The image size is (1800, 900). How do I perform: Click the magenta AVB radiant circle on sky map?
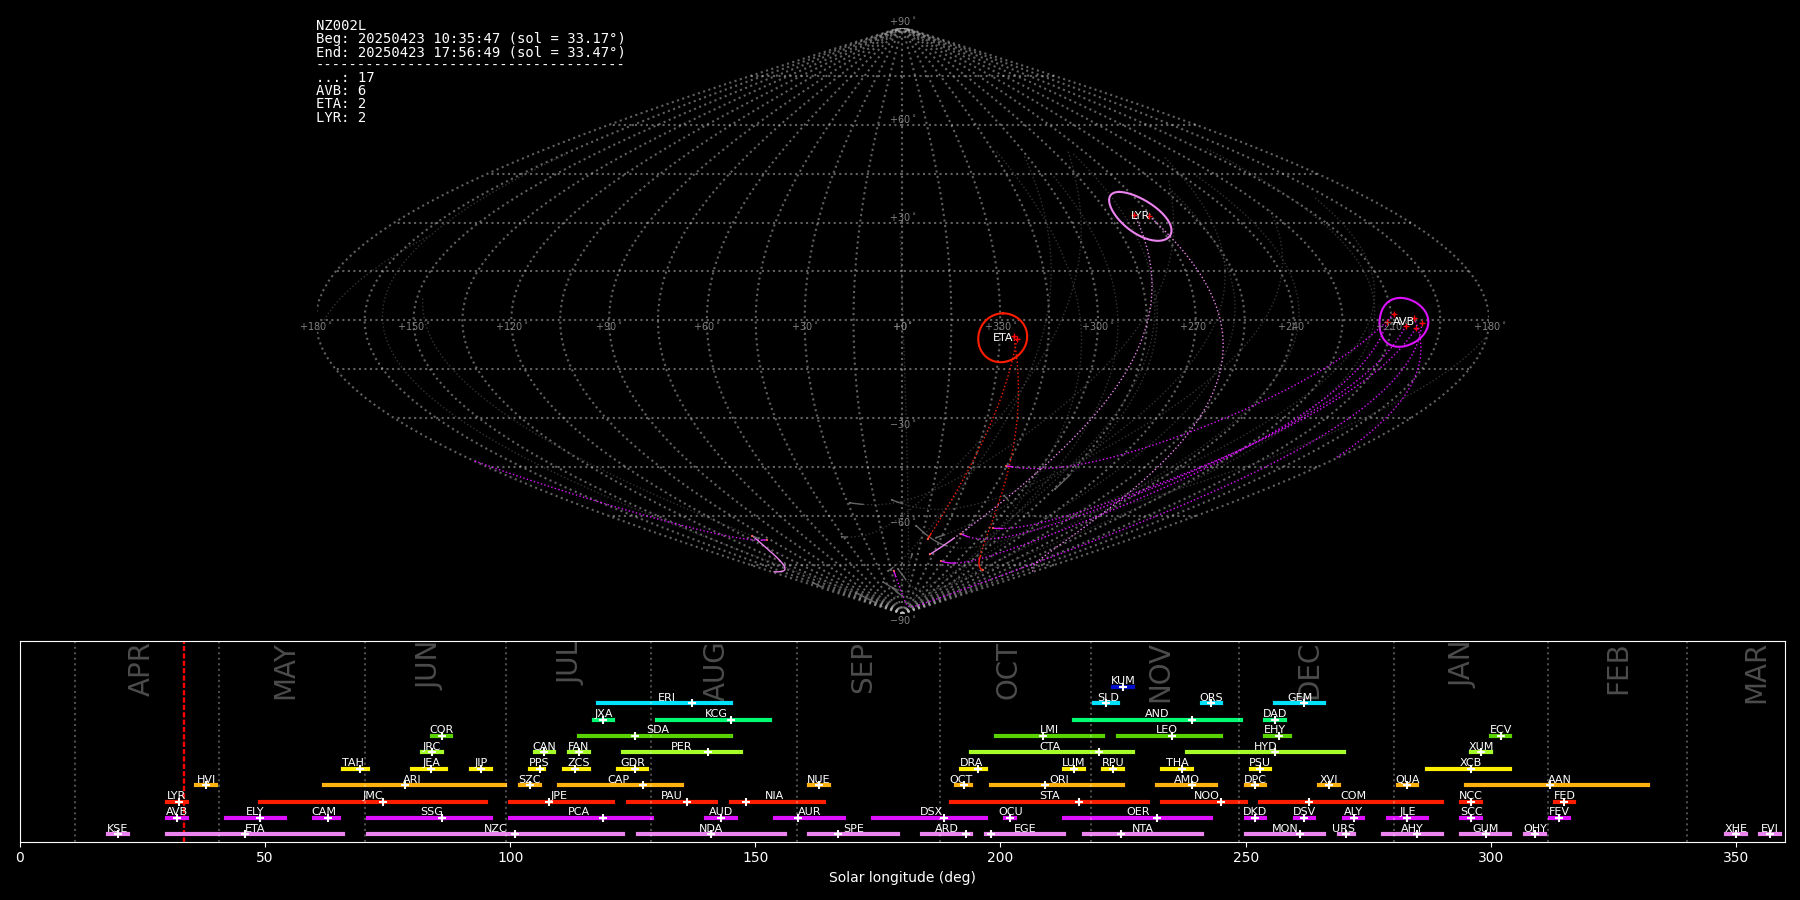pyautogui.click(x=1404, y=322)
